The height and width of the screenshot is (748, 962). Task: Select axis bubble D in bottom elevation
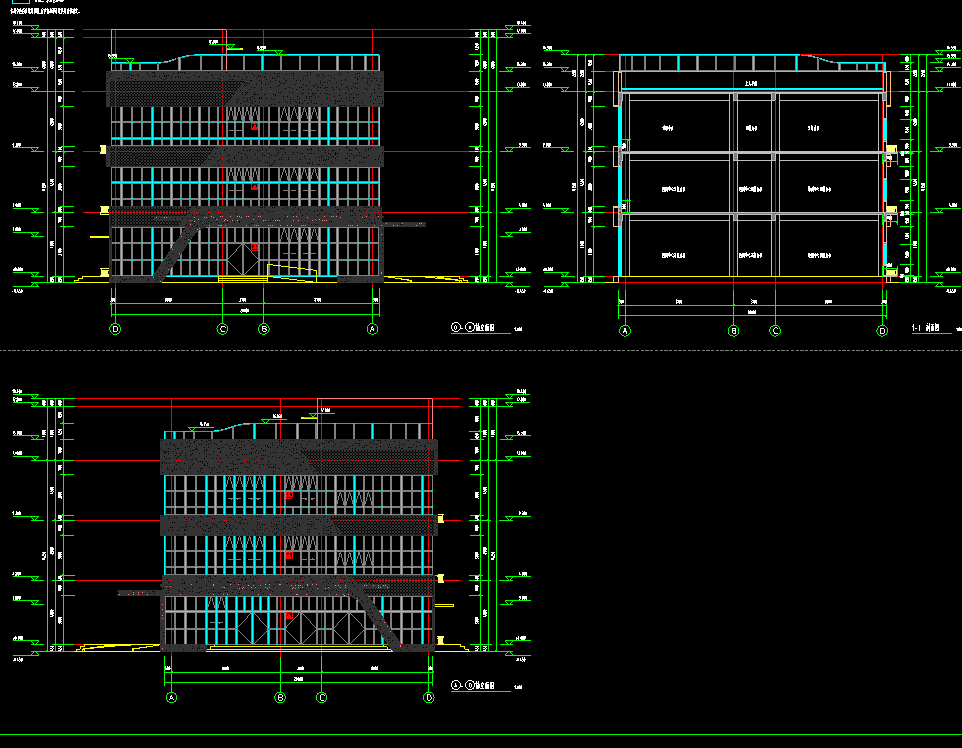[x=429, y=698]
